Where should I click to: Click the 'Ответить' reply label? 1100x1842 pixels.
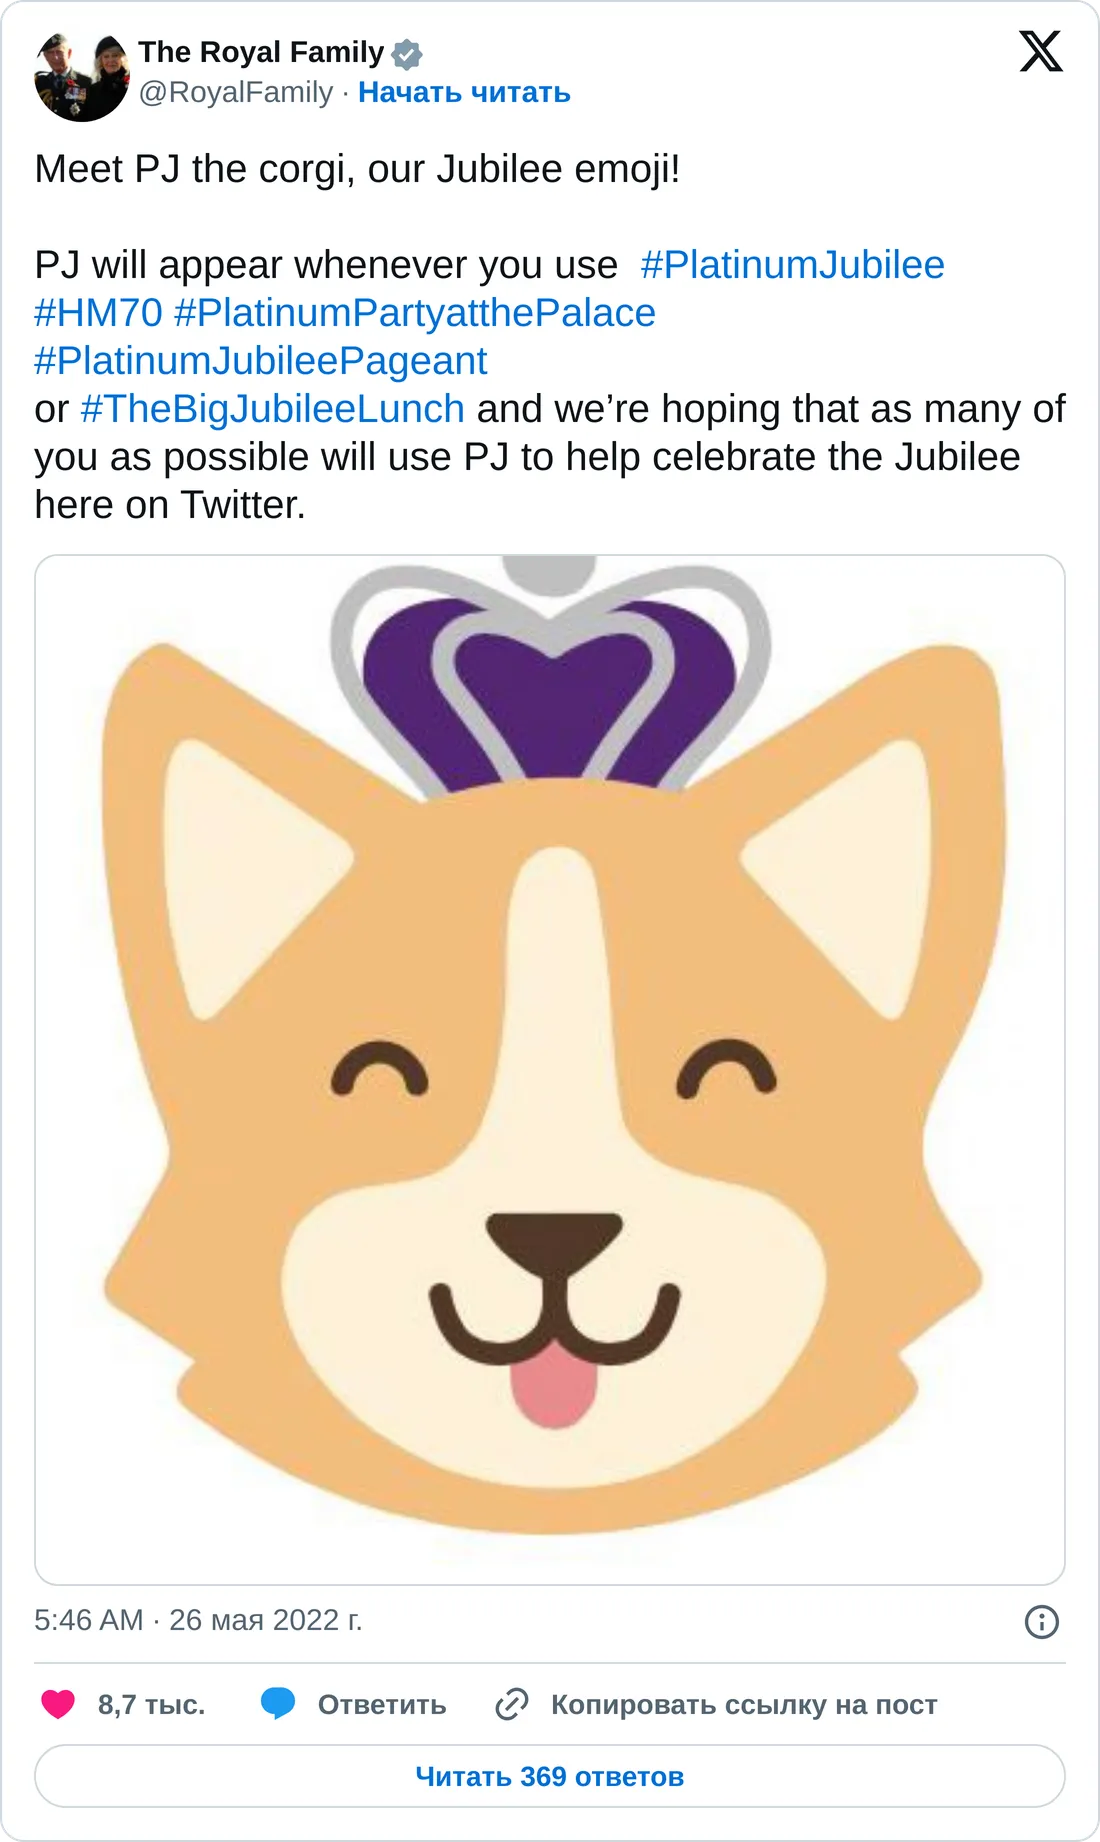tap(381, 1705)
